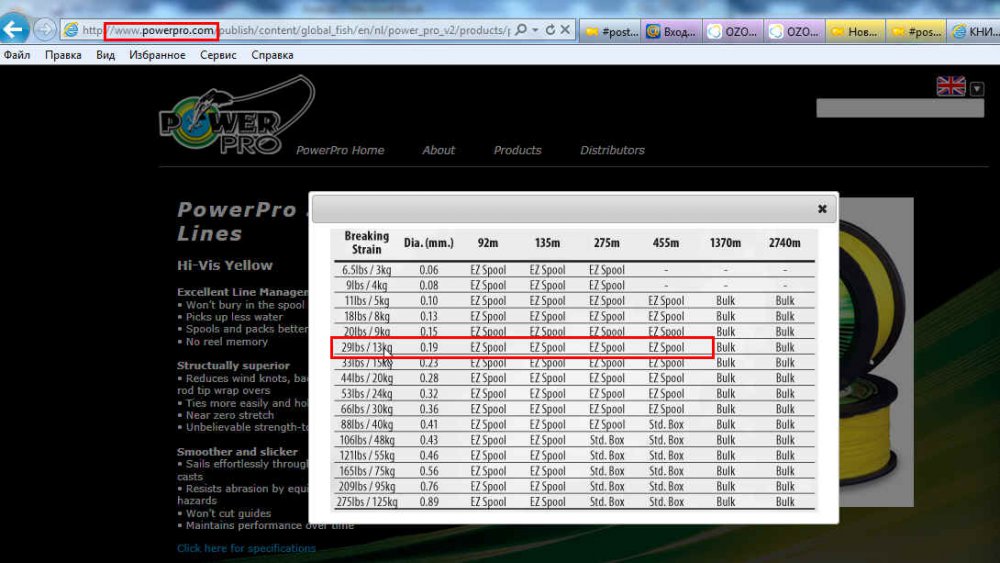Switch to the '#pos...' tab
Viewport: 1000px width, 563px height.
click(x=916, y=31)
